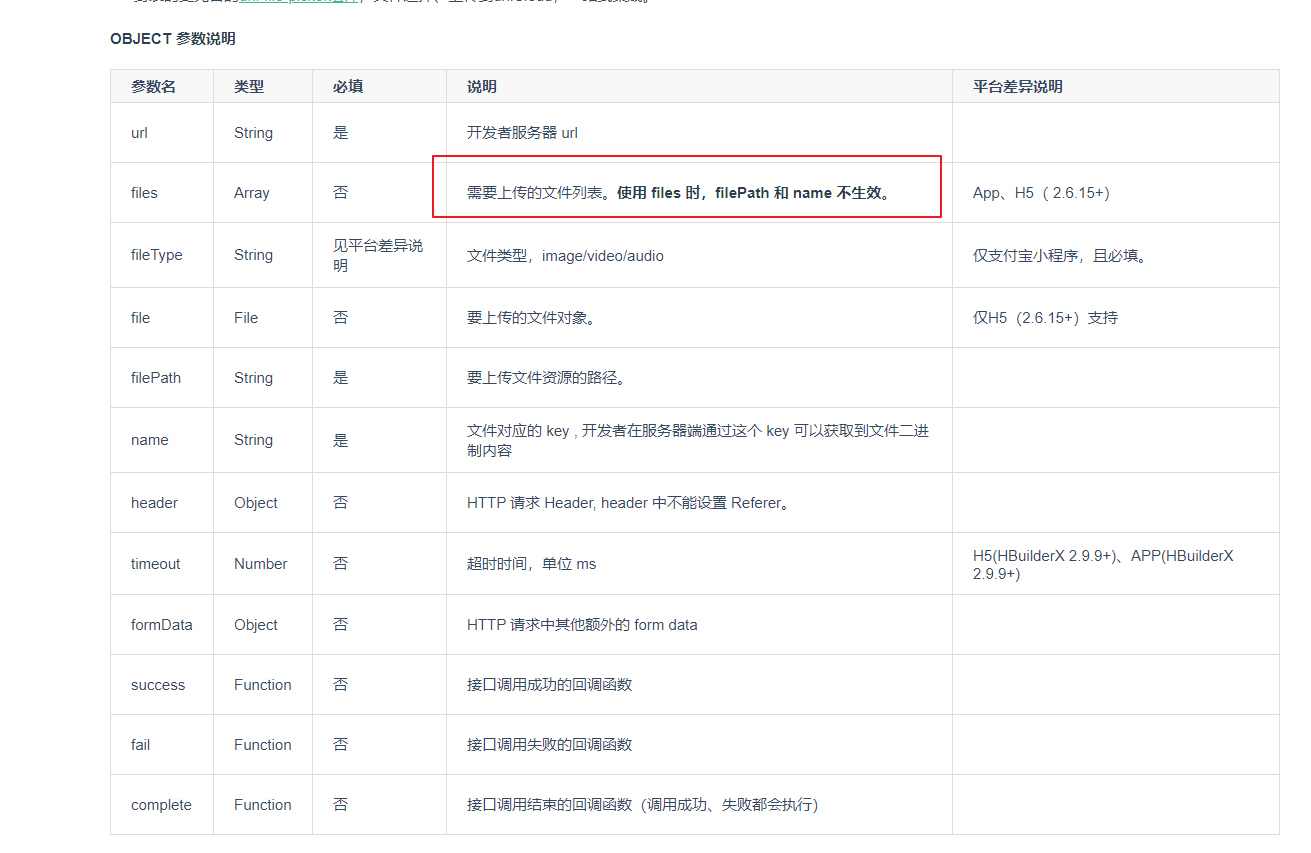The width and height of the screenshot is (1311, 853).
Task: Click "Function" type in the fail row
Action: tap(263, 745)
